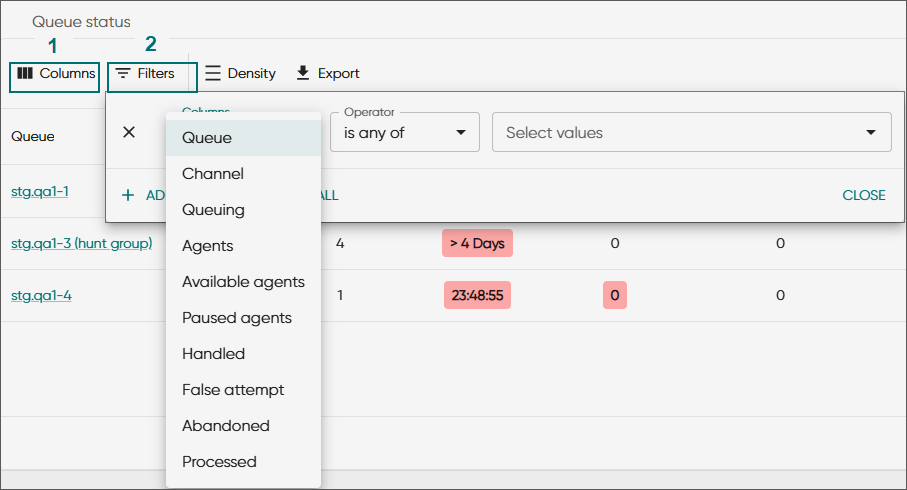Open stg.qa1-3 (hunt group) link
Image resolution: width=907 pixels, height=490 pixels.
(82, 244)
